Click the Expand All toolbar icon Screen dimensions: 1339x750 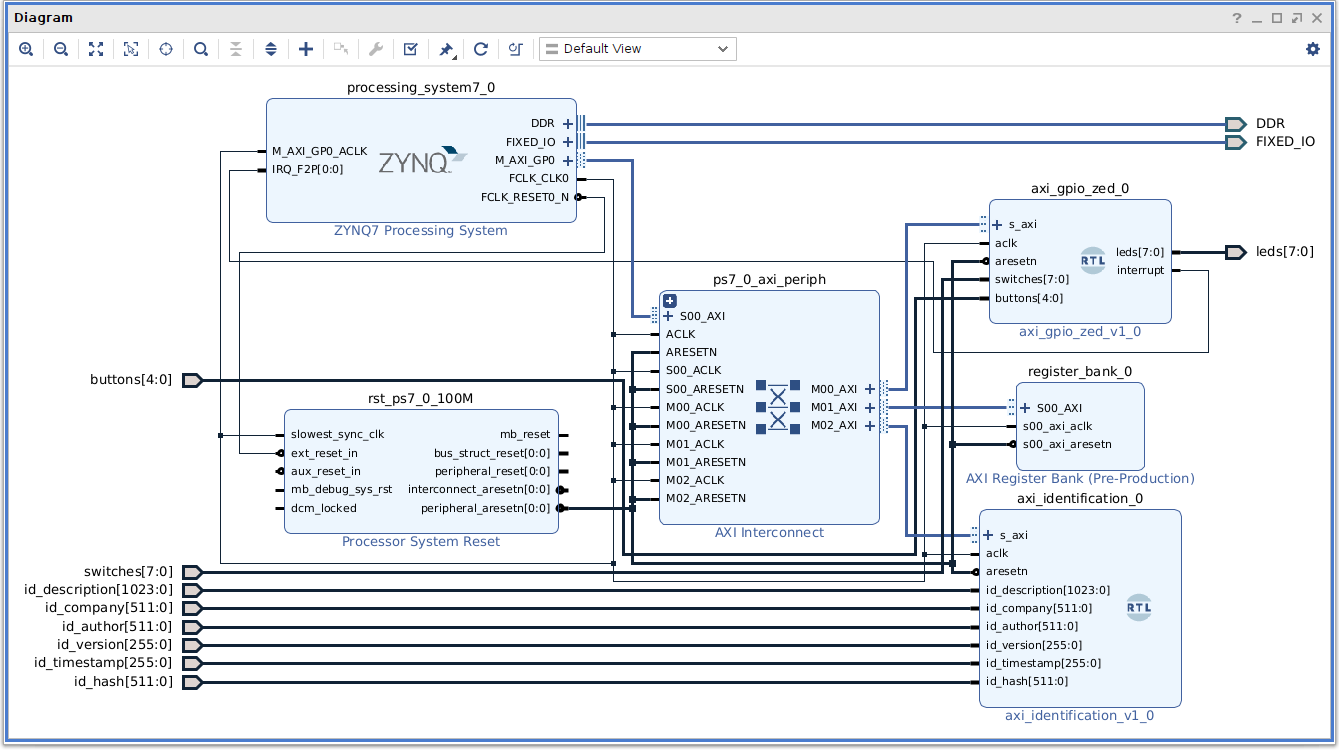tap(271, 49)
